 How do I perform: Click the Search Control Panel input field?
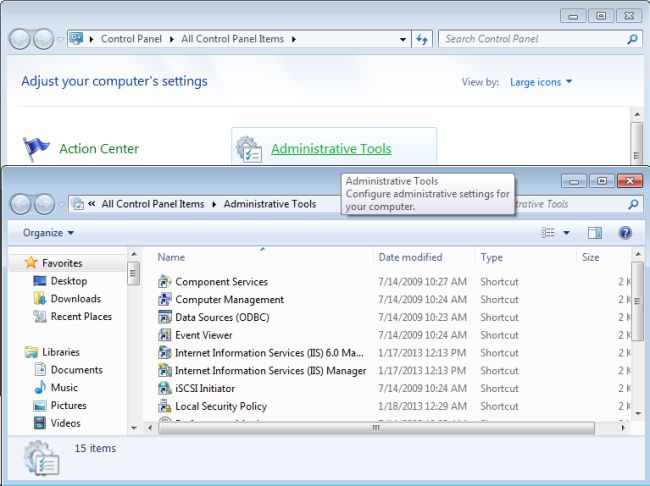click(x=540, y=39)
